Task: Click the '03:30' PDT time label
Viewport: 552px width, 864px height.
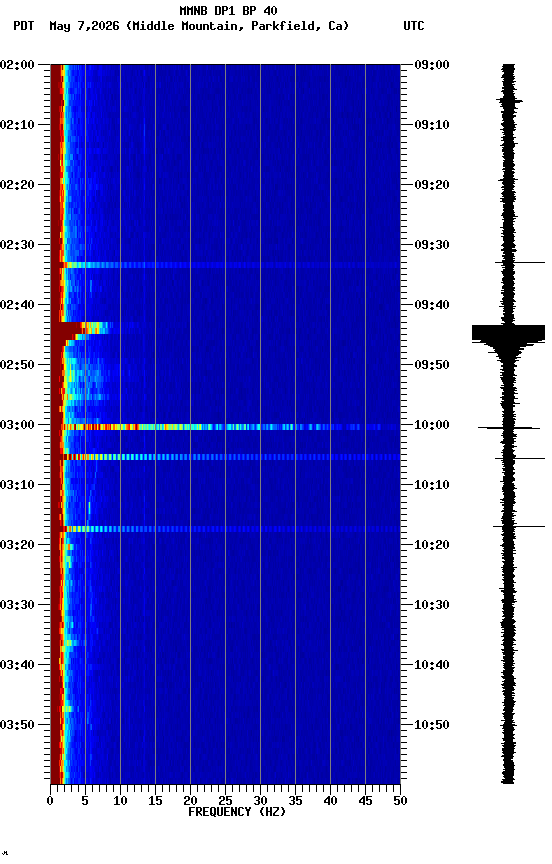Action: tap(17, 605)
